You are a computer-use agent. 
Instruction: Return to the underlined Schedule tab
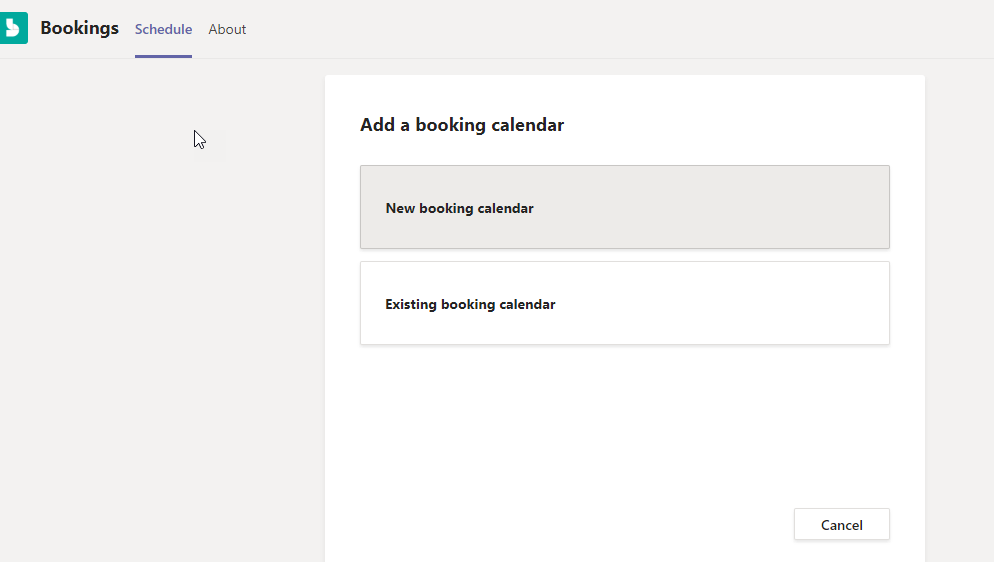click(163, 29)
